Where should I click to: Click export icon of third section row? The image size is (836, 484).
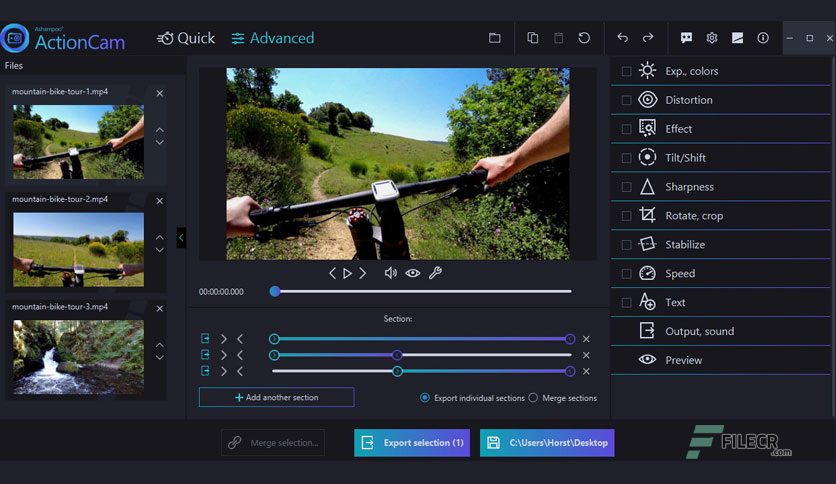(x=205, y=370)
